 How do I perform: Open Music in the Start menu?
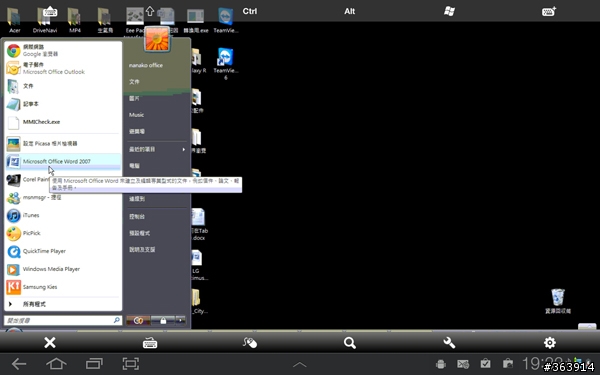click(x=136, y=115)
